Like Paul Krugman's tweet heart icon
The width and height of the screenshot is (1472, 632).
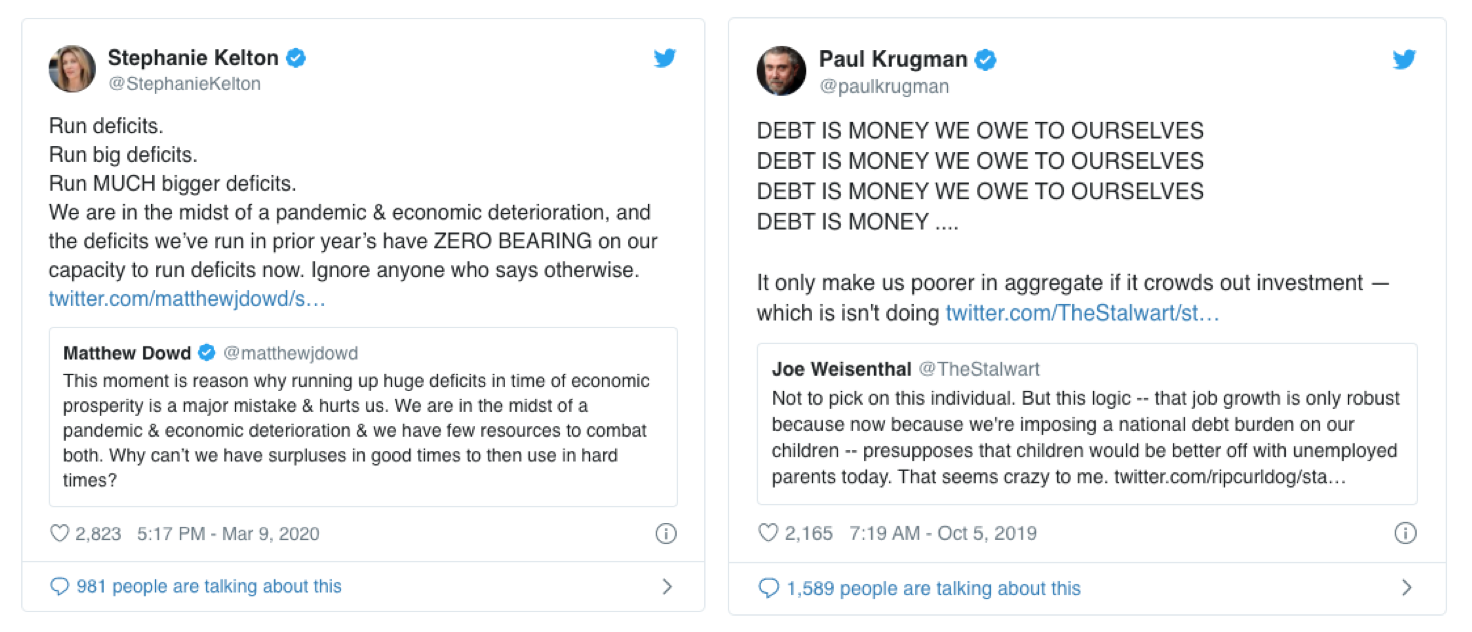[768, 533]
